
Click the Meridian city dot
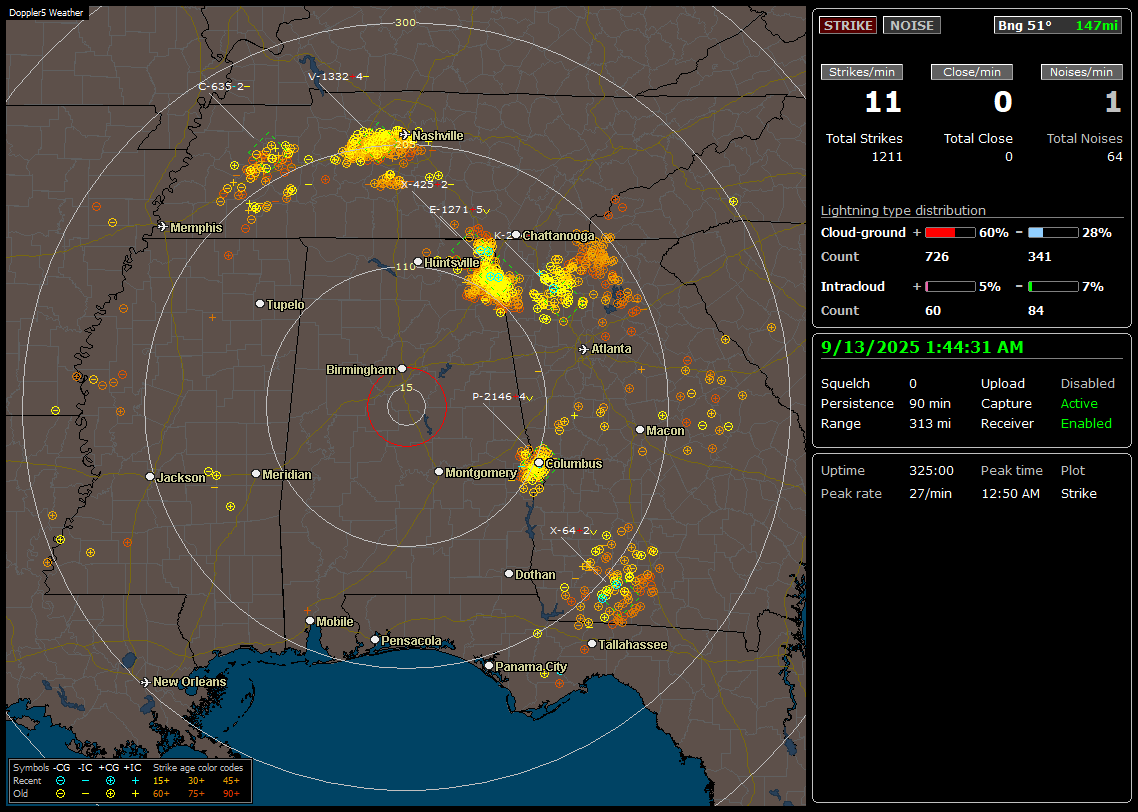[x=255, y=474]
